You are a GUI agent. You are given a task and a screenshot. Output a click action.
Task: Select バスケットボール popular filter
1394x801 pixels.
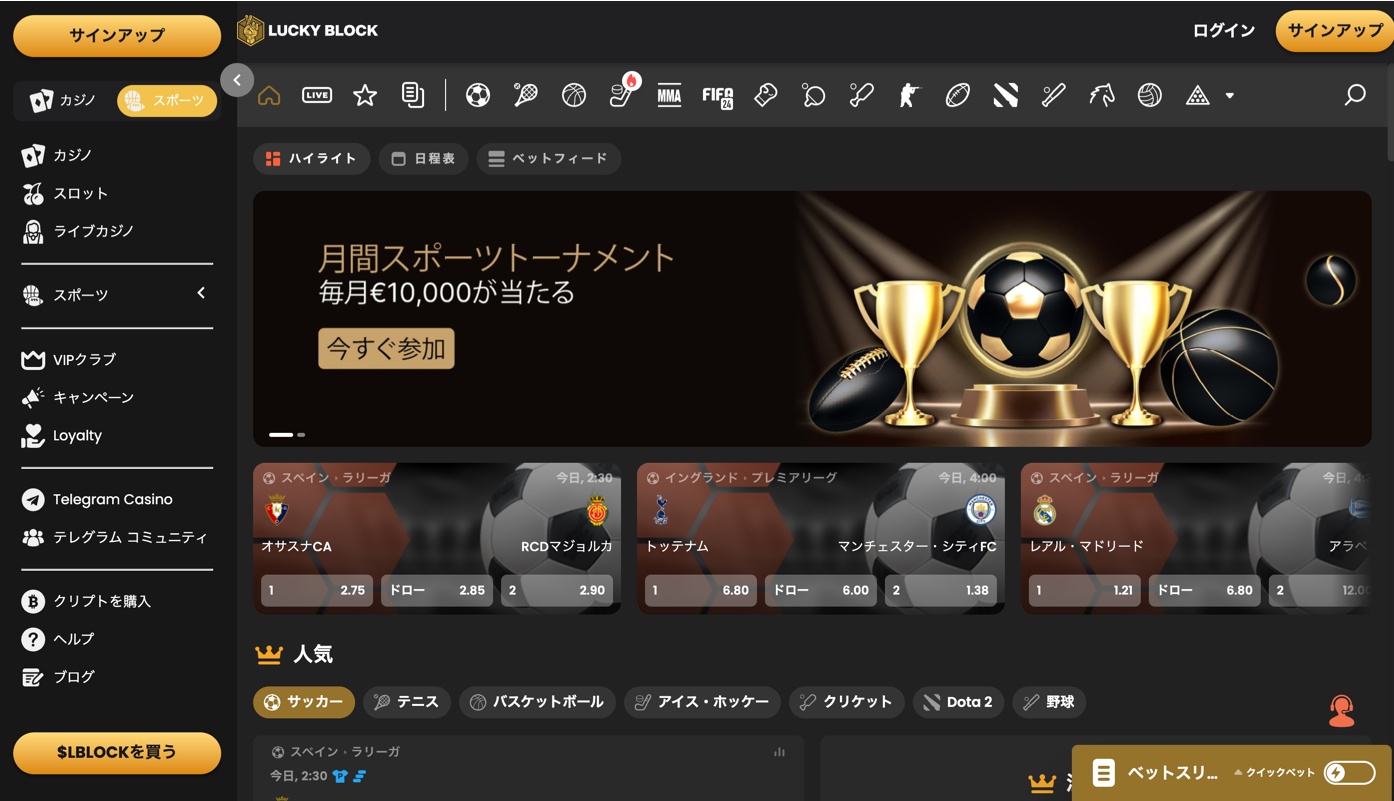pyautogui.click(x=537, y=702)
